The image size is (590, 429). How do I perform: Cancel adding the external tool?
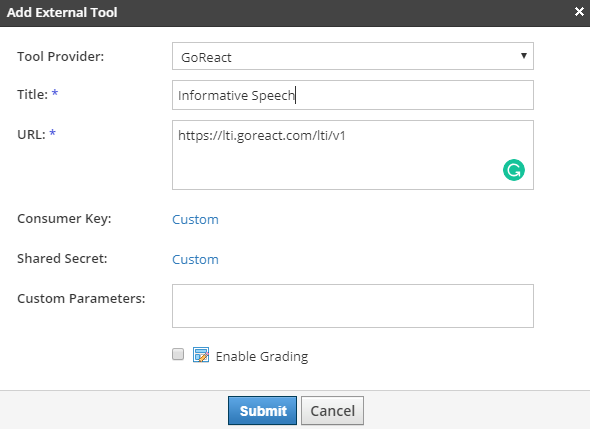[332, 411]
